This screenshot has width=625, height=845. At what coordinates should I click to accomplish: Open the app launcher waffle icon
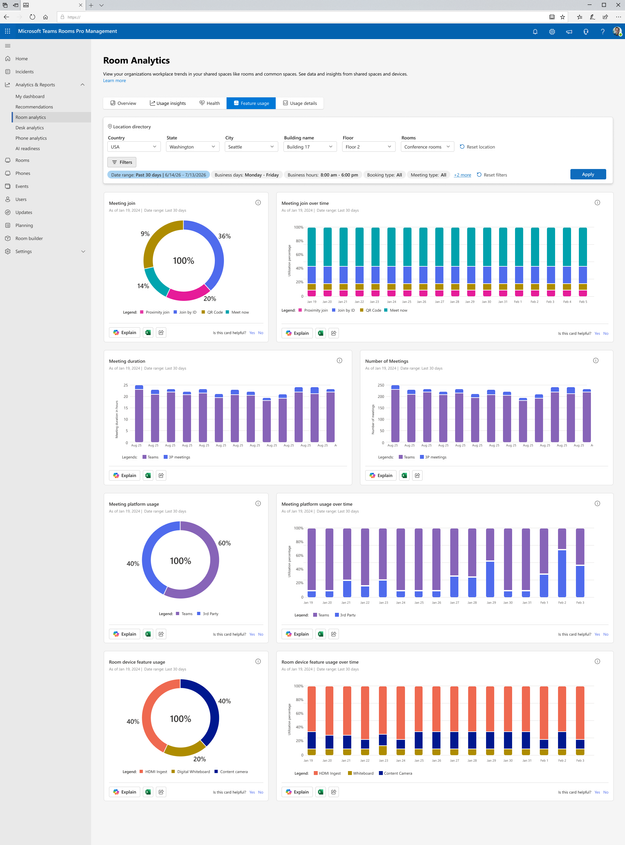(8, 31)
